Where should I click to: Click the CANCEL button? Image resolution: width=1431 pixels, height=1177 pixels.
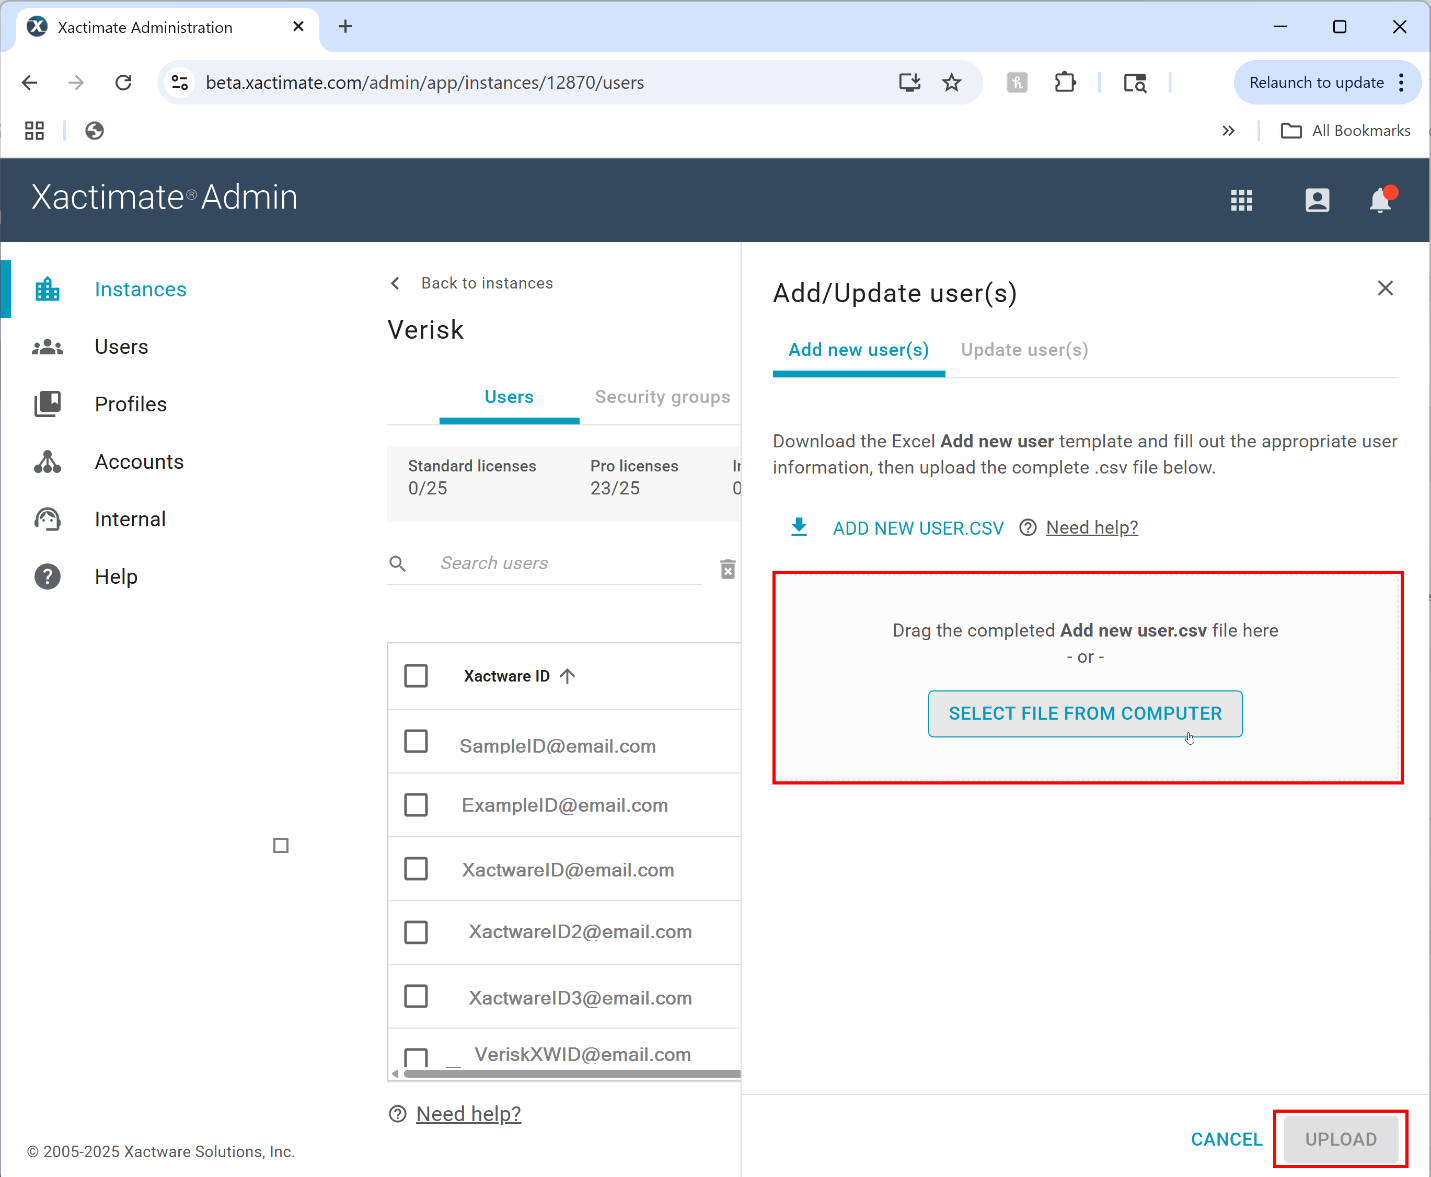(x=1226, y=1140)
